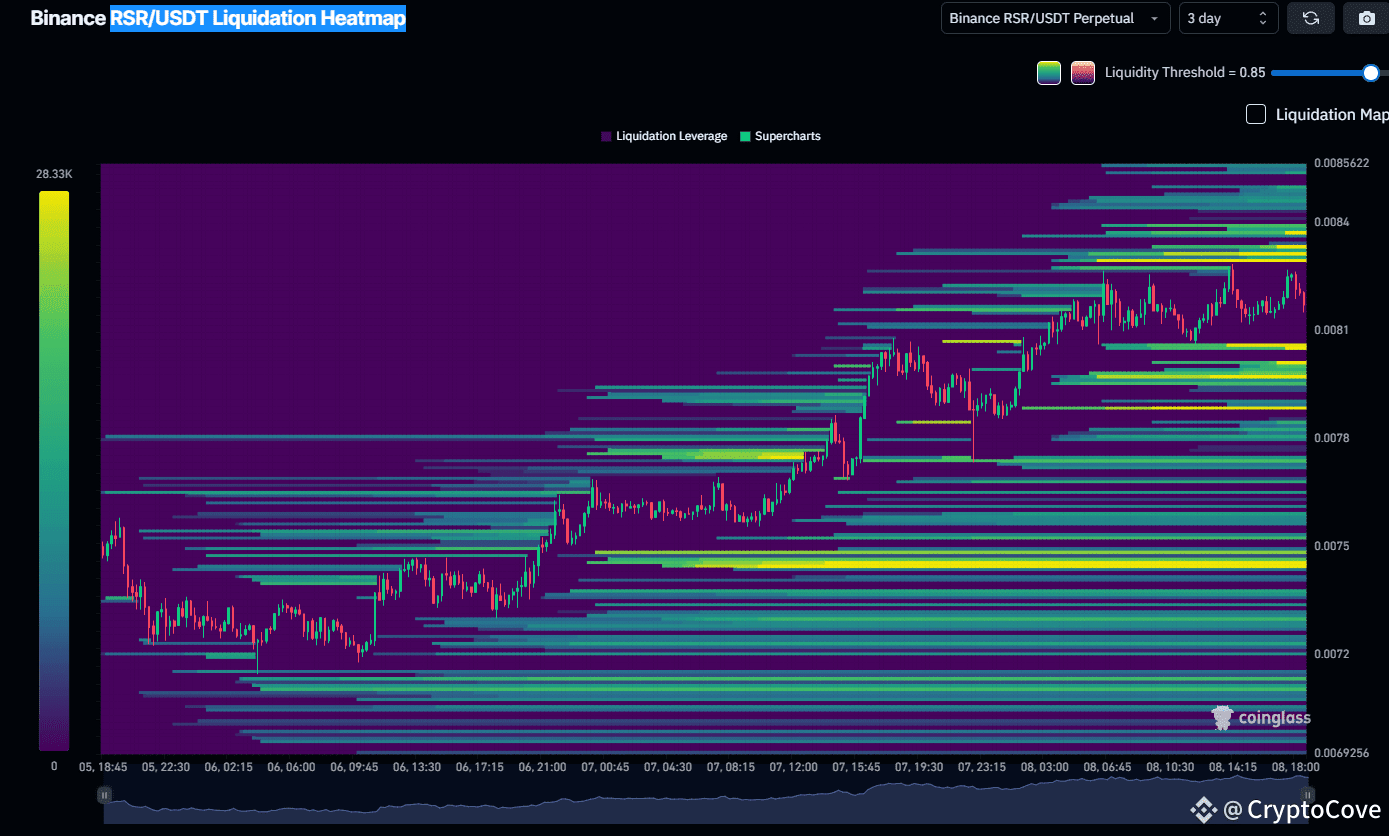
Task: Enable the Liquidation Map checkbox
Action: [x=1256, y=114]
